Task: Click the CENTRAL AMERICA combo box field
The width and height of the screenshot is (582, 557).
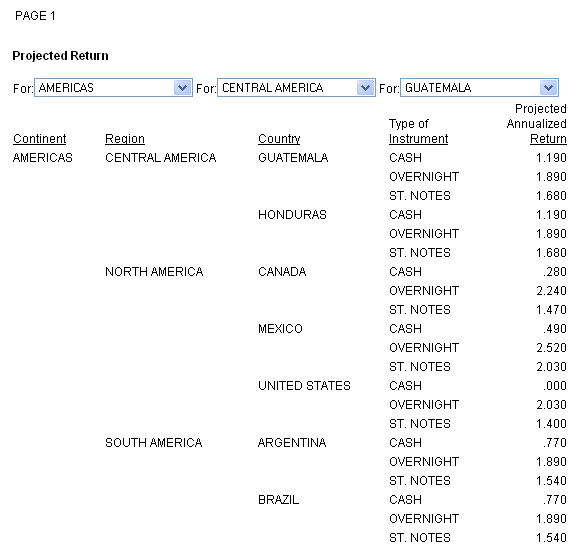Action: [x=296, y=88]
